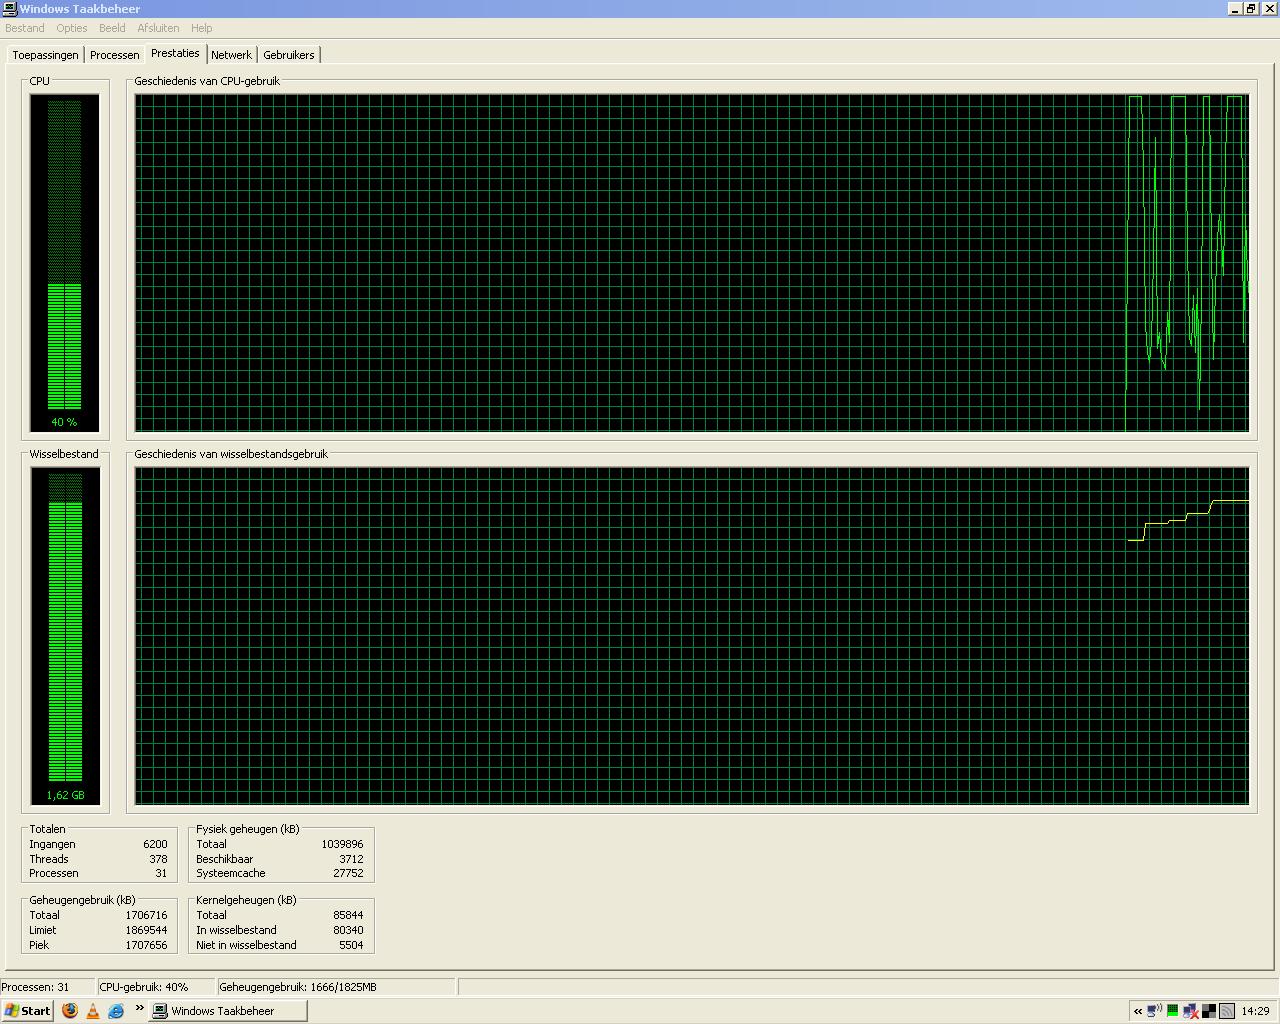Open the Opties menu

(x=72, y=28)
